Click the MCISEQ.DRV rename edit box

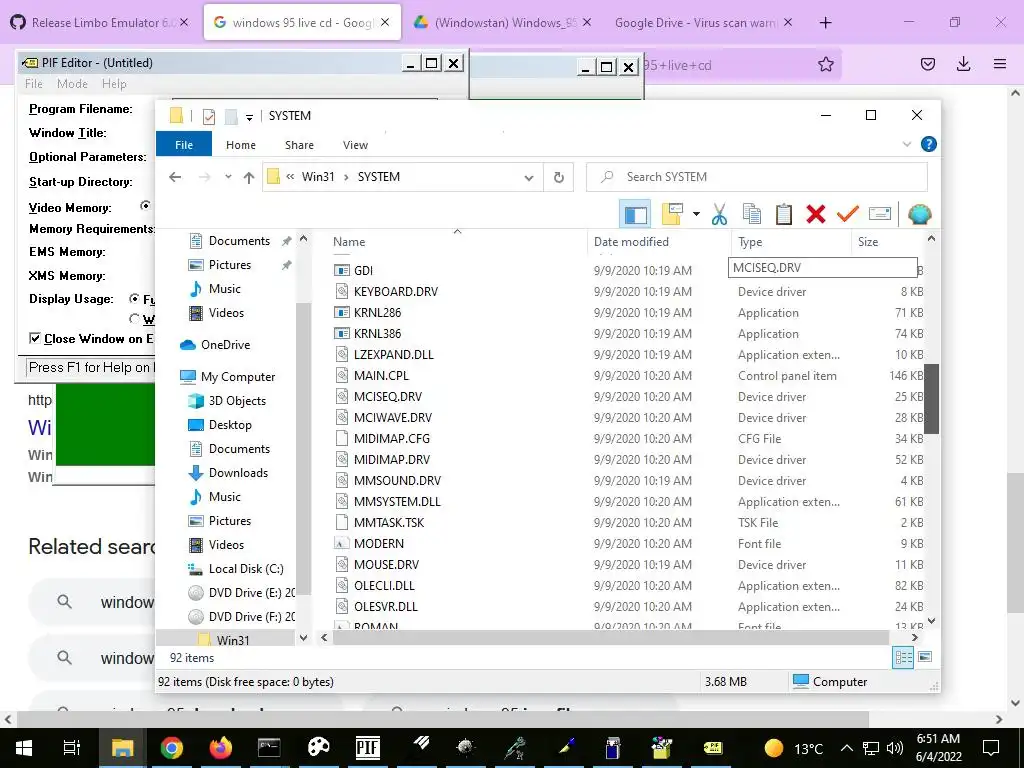click(822, 268)
